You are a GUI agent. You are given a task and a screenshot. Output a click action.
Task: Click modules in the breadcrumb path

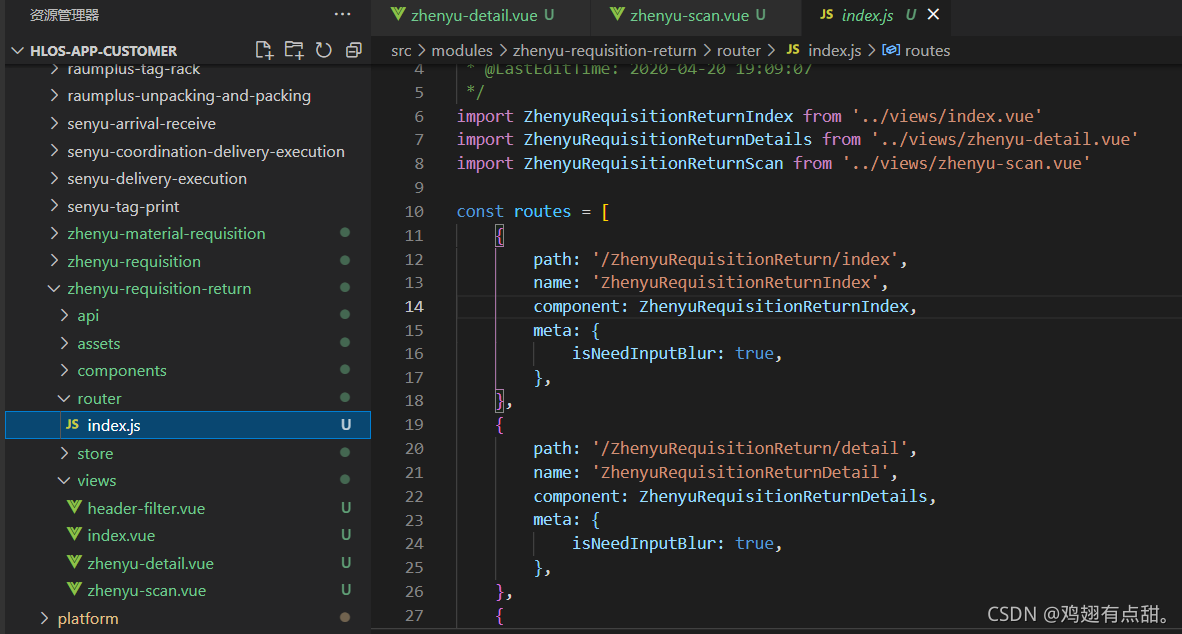pos(462,51)
